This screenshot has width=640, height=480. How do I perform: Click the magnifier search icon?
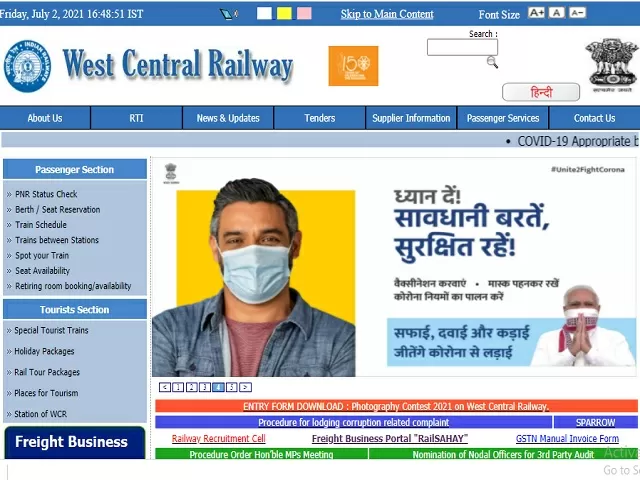(x=492, y=62)
